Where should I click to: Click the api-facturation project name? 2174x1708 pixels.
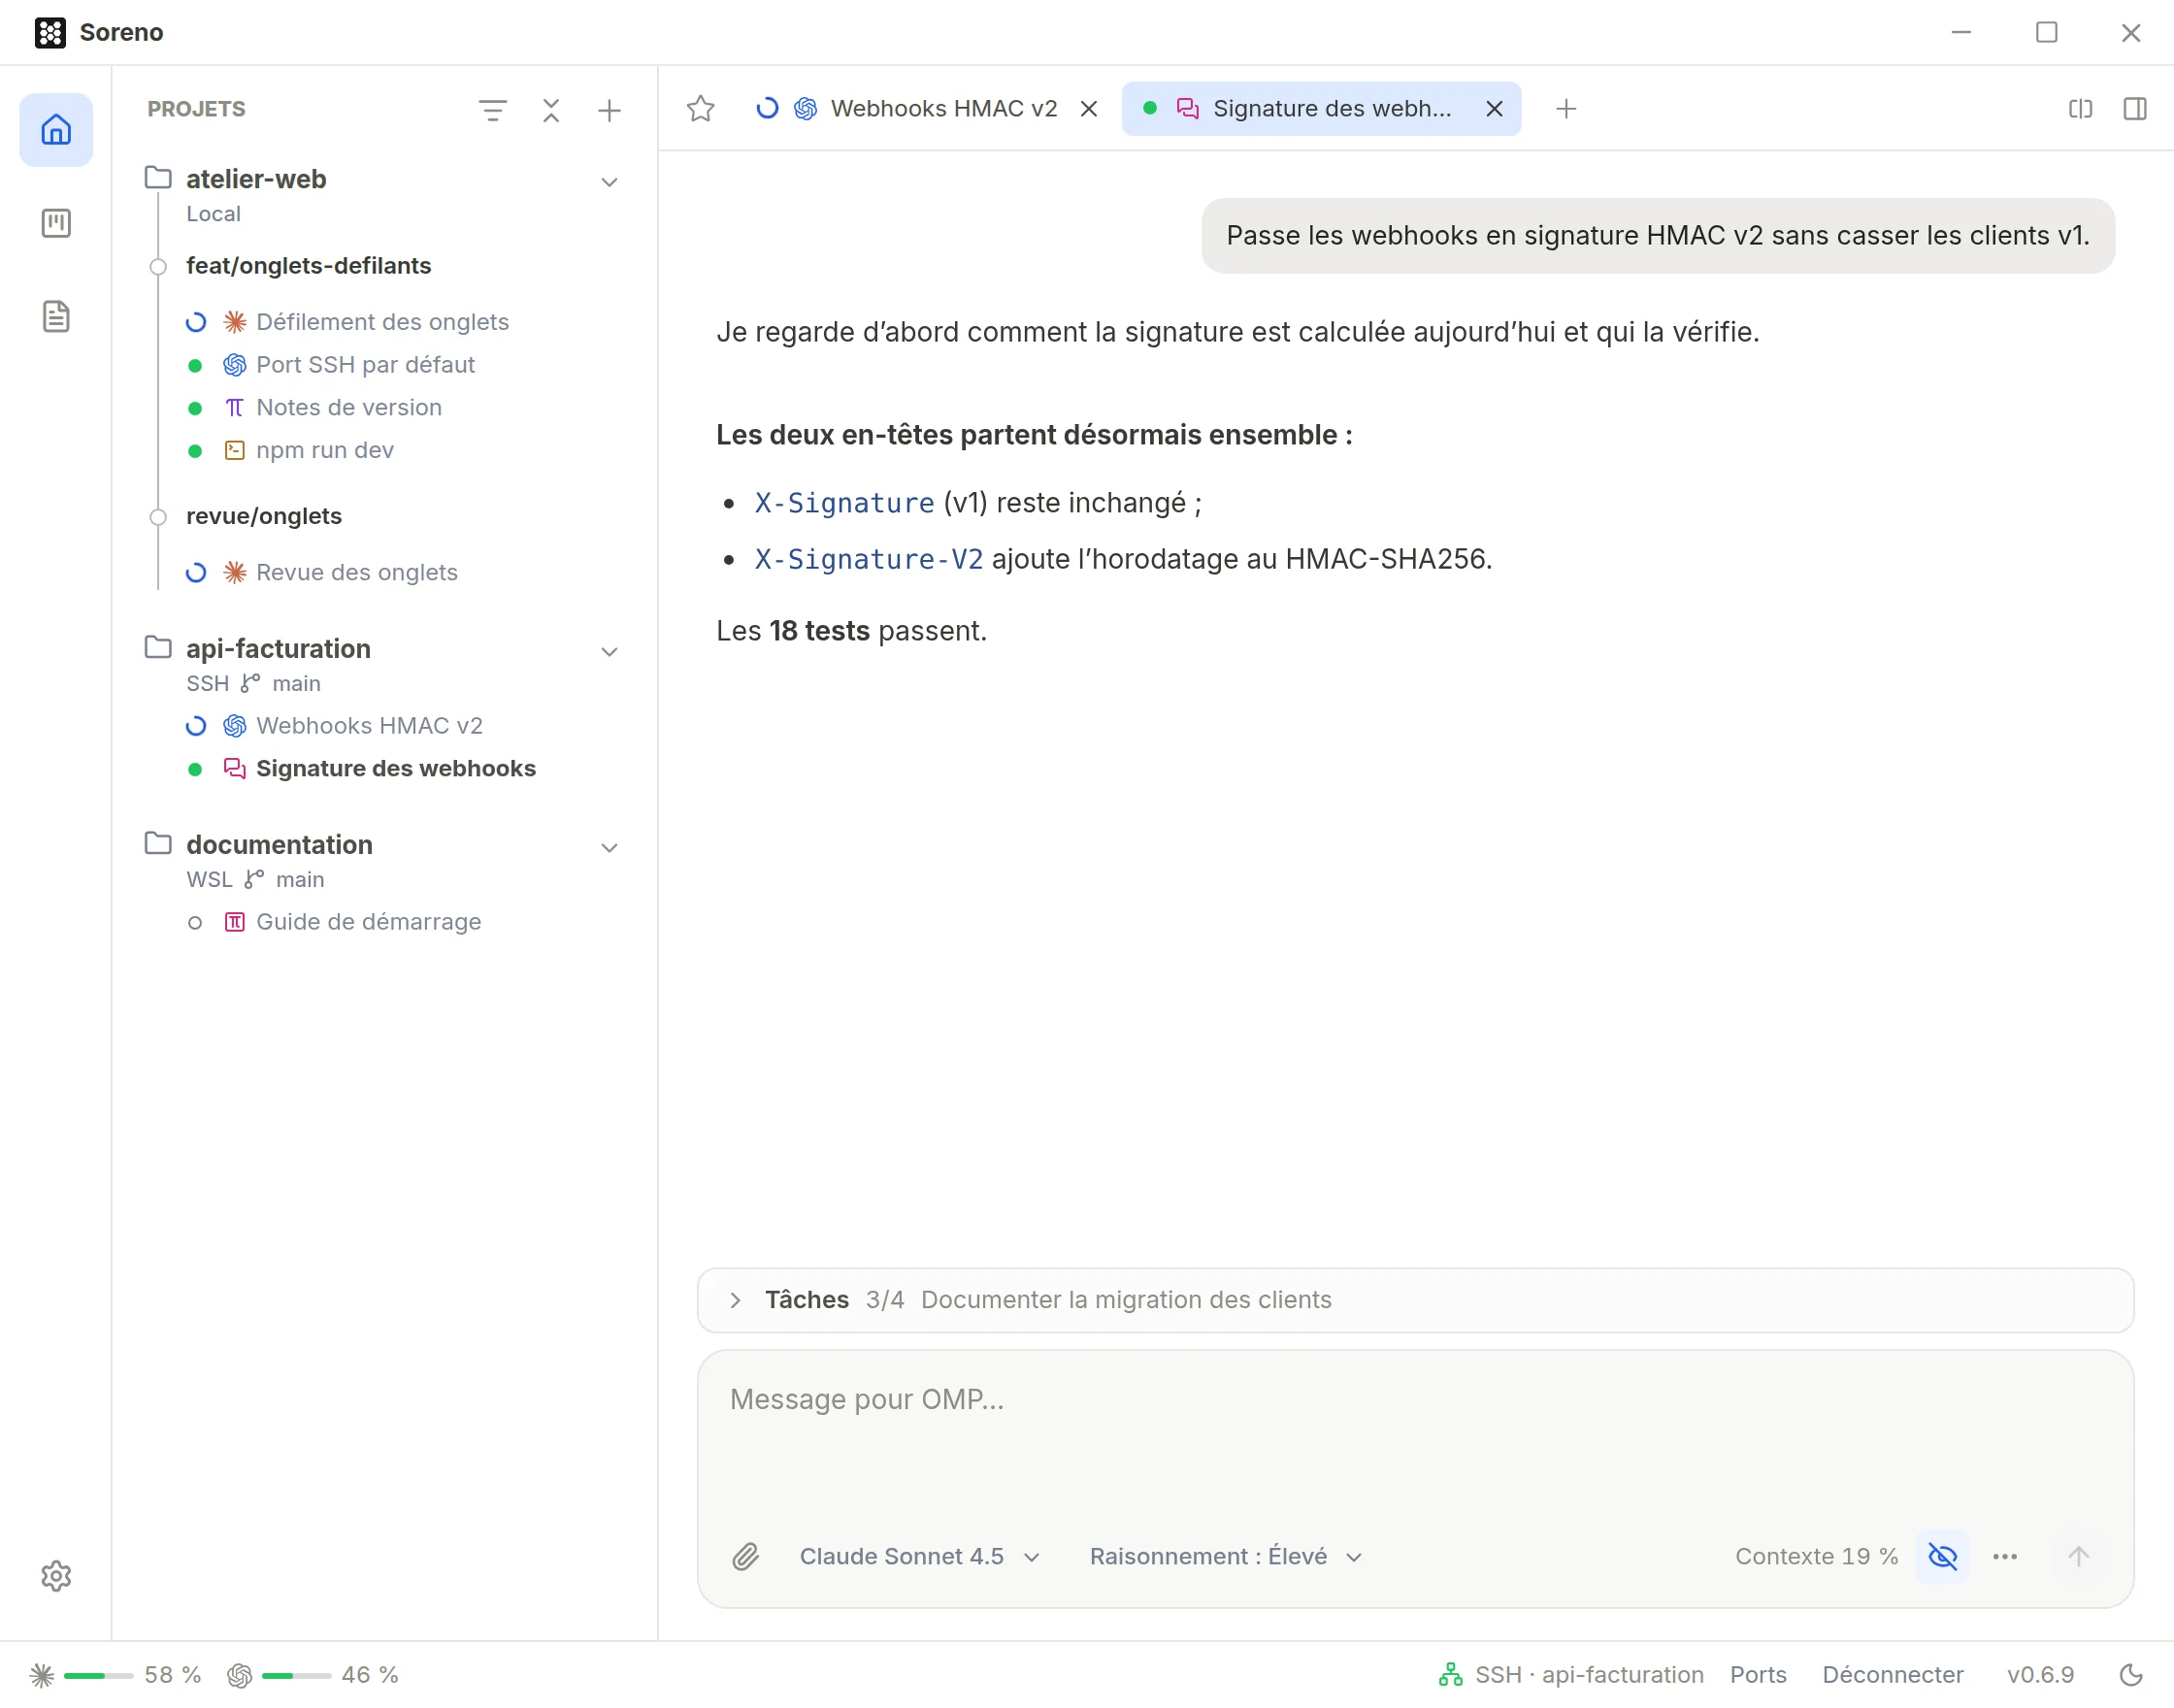pyautogui.click(x=278, y=649)
